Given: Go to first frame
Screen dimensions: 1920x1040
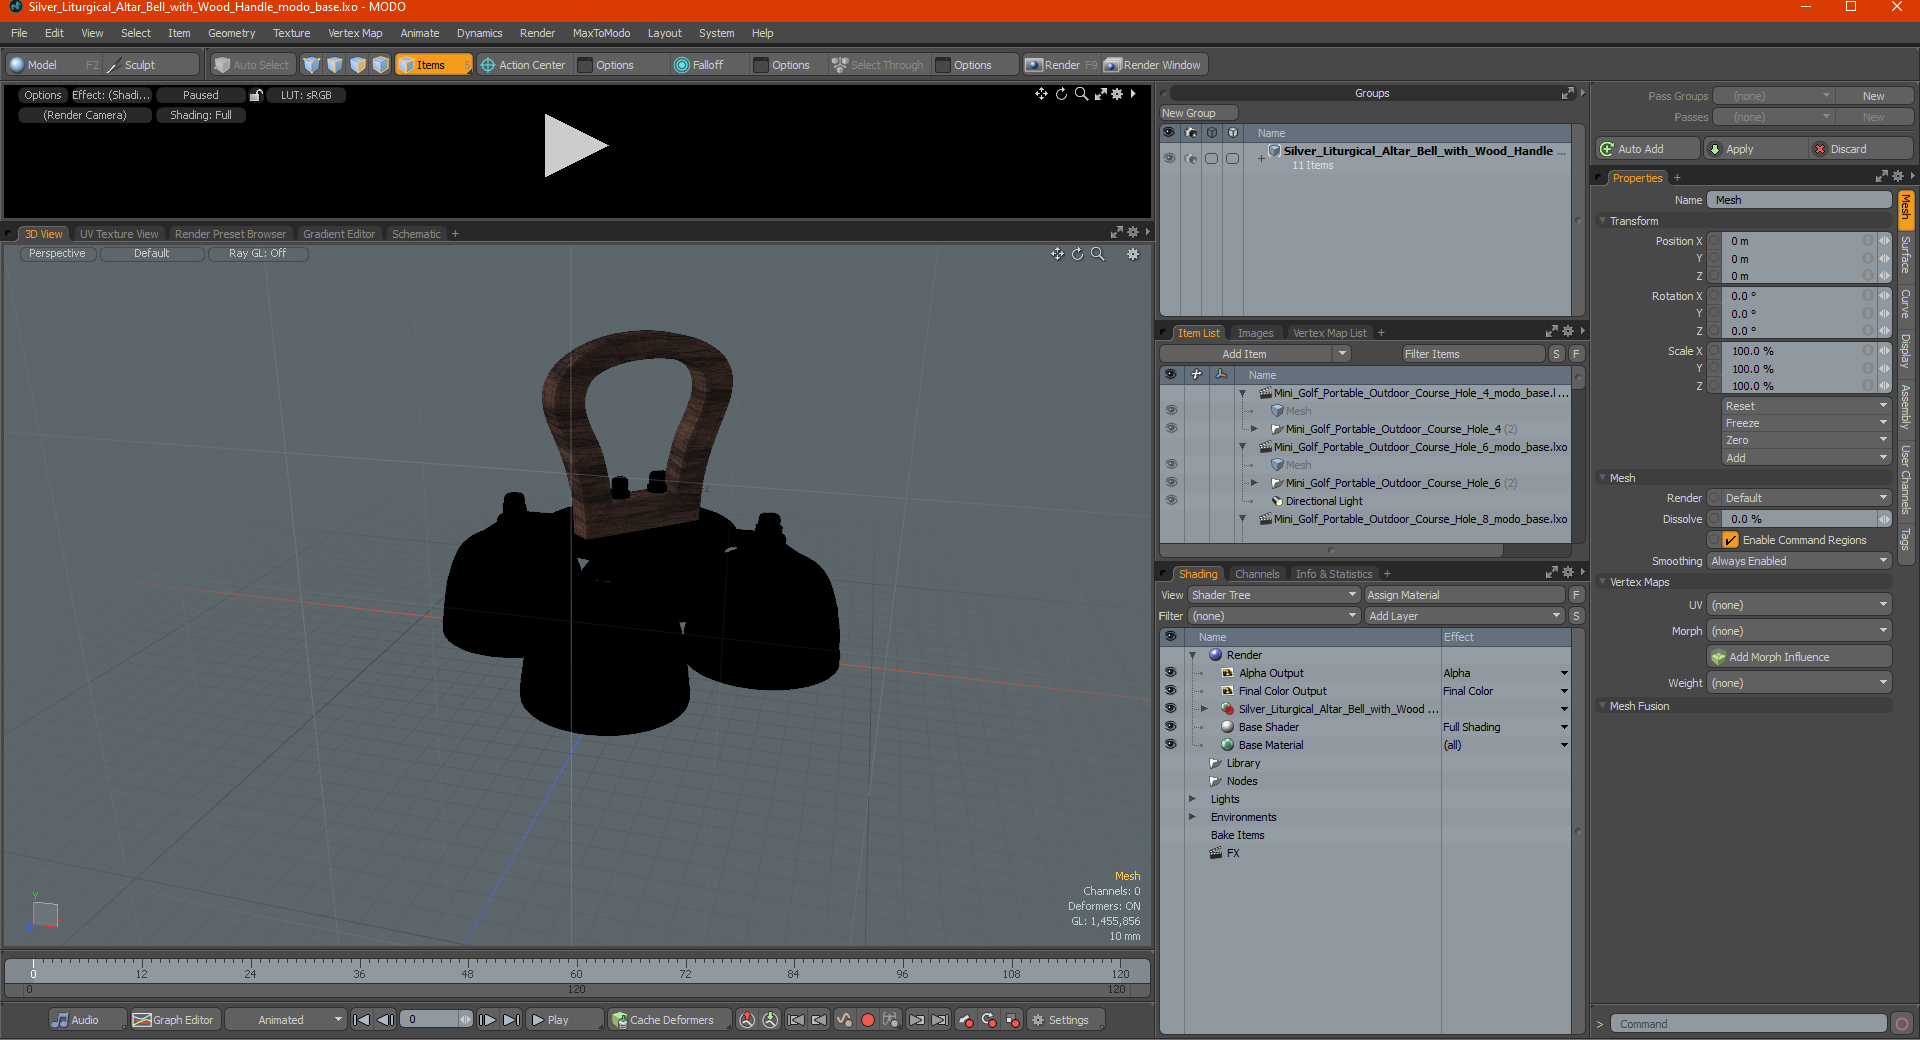Looking at the screenshot, I should tap(362, 1020).
